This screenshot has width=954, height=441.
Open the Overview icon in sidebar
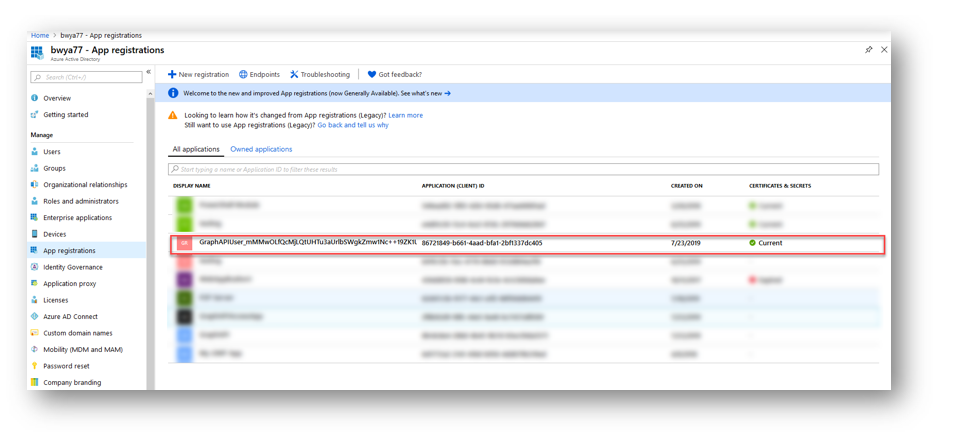click(x=35, y=98)
